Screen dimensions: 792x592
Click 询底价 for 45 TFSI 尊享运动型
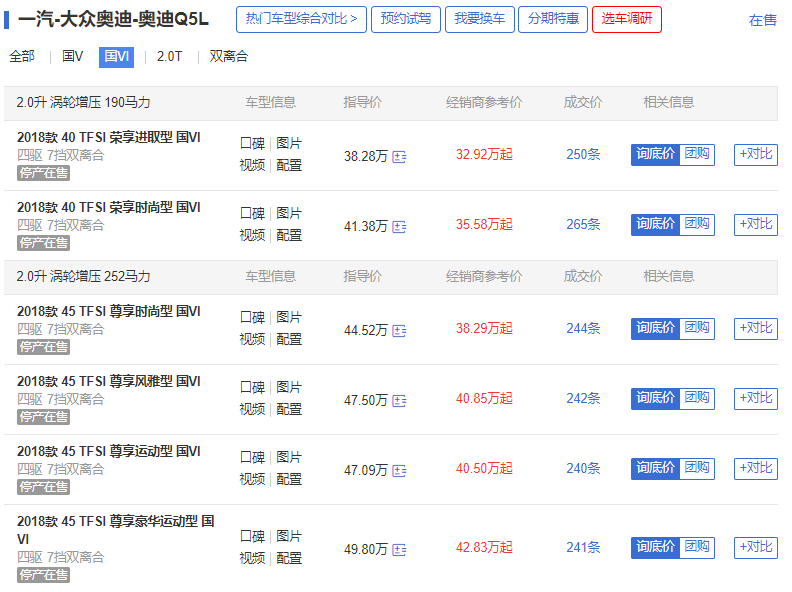click(655, 469)
